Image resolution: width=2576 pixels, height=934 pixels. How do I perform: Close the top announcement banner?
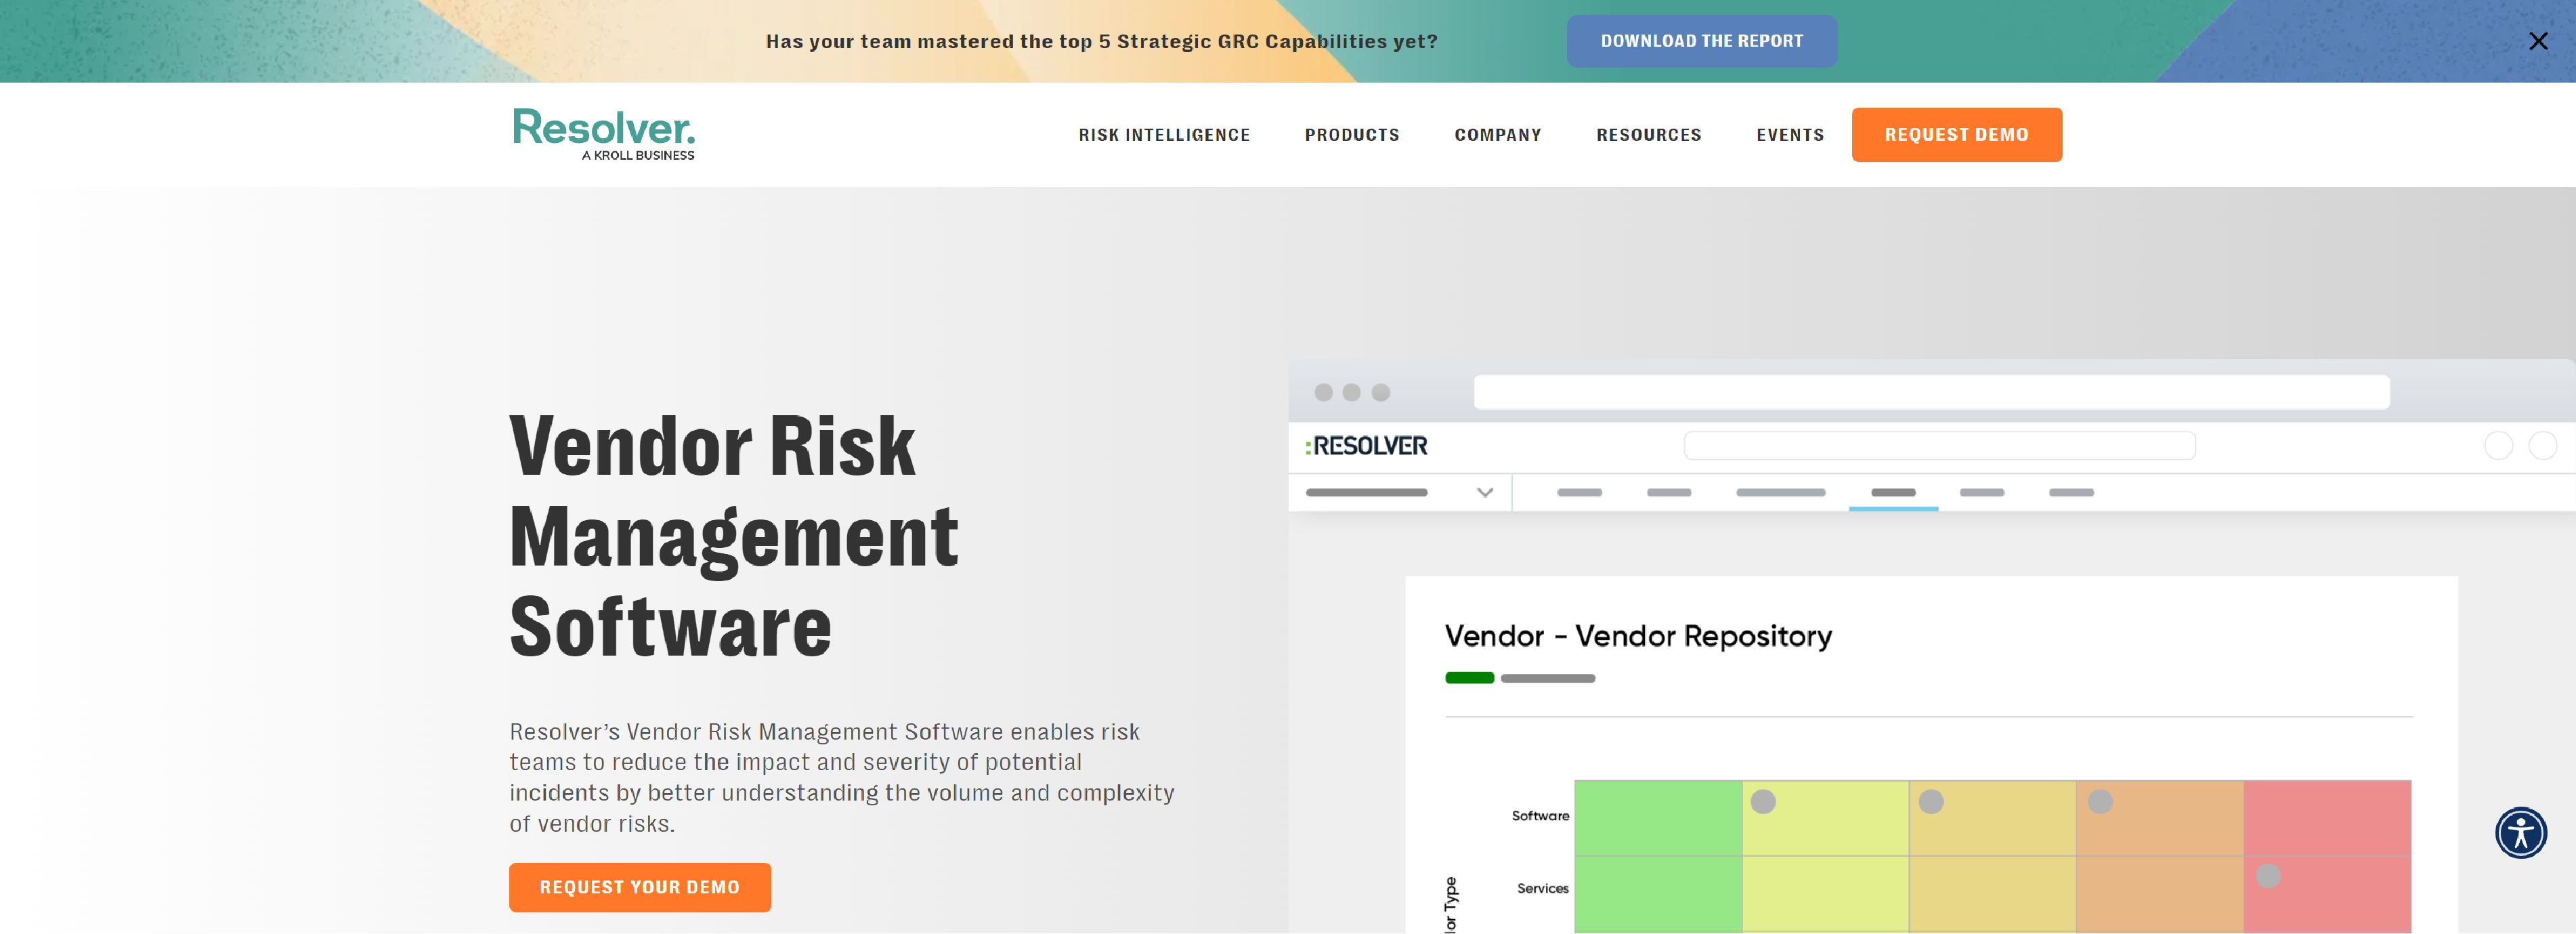click(x=2537, y=41)
